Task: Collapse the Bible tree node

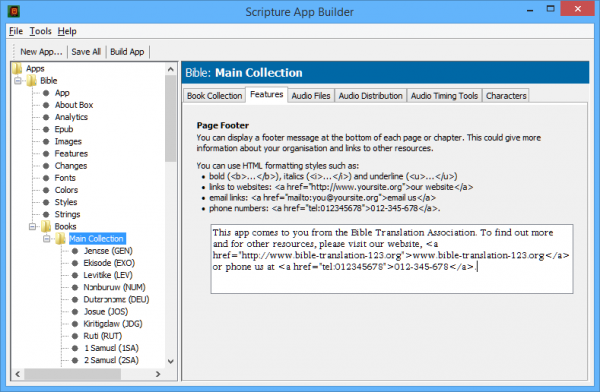Action: [18, 81]
